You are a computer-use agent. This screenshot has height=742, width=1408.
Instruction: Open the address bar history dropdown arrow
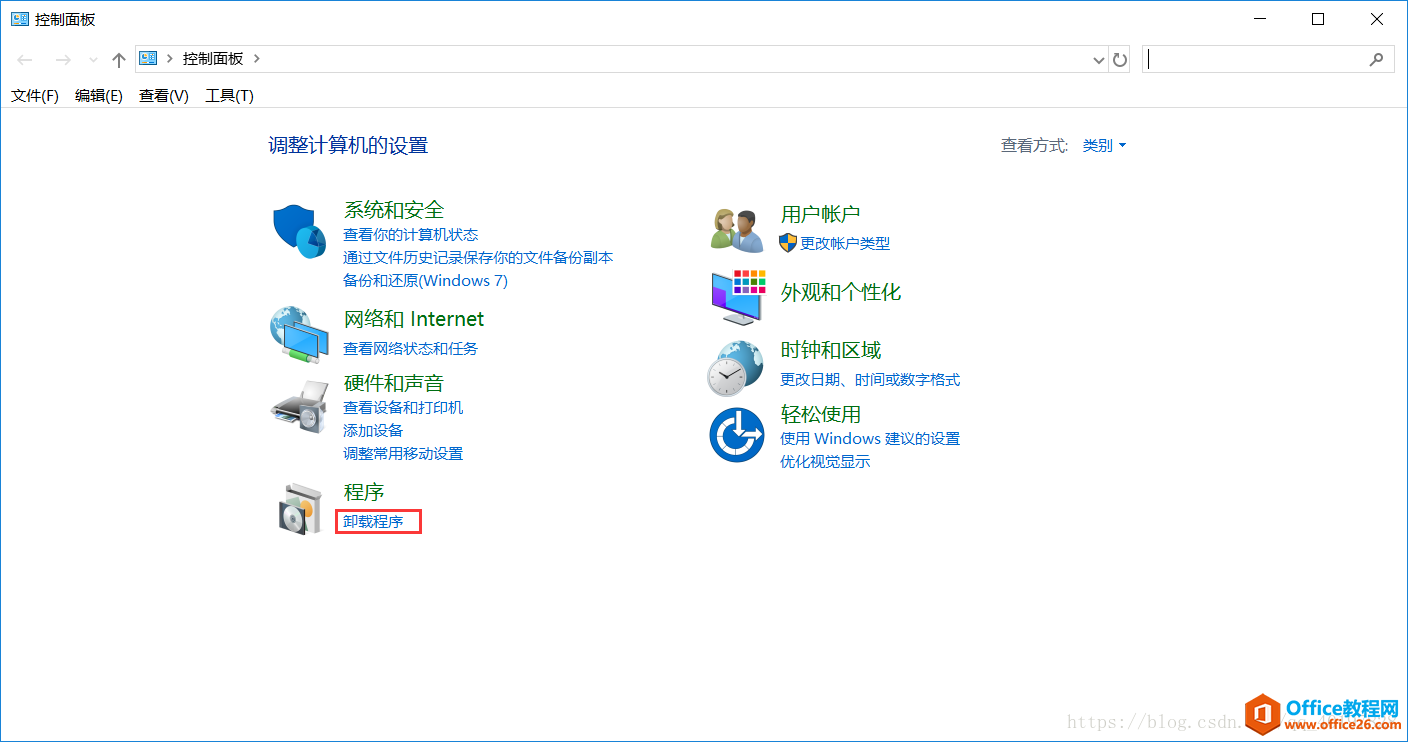click(1099, 60)
